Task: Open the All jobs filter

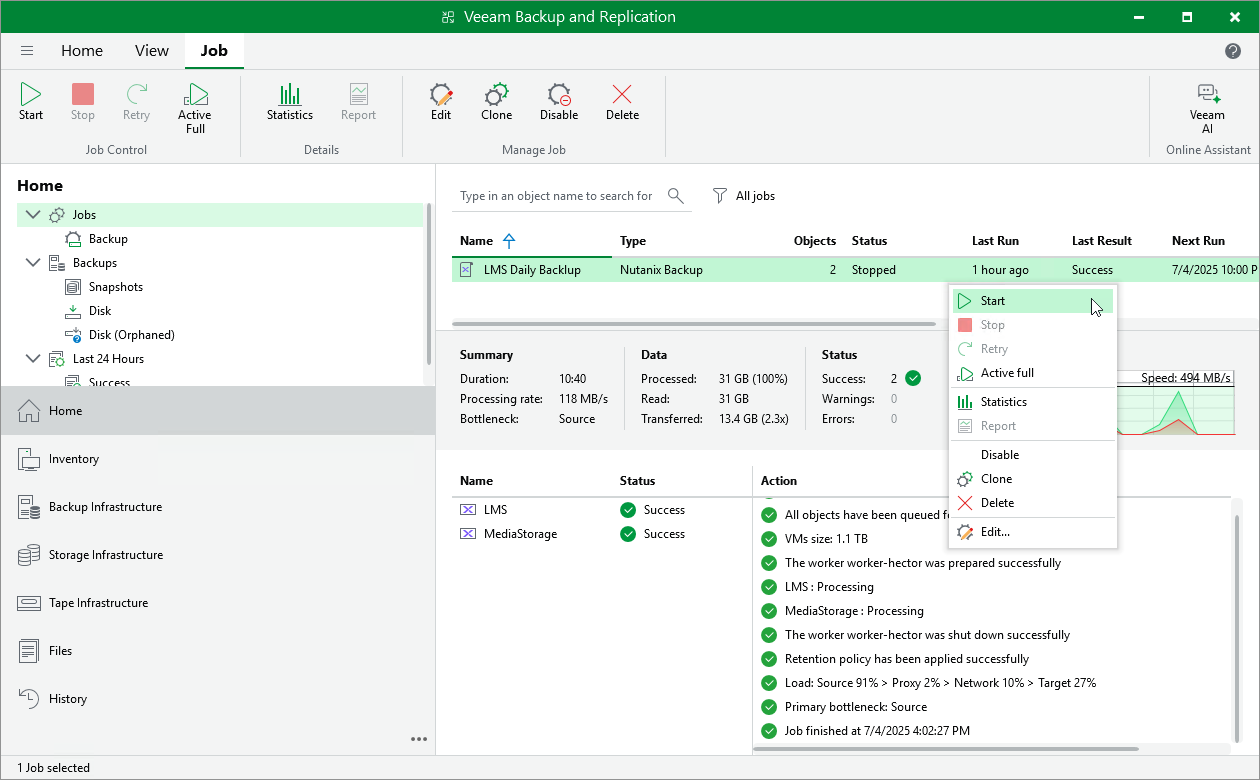Action: coord(744,196)
